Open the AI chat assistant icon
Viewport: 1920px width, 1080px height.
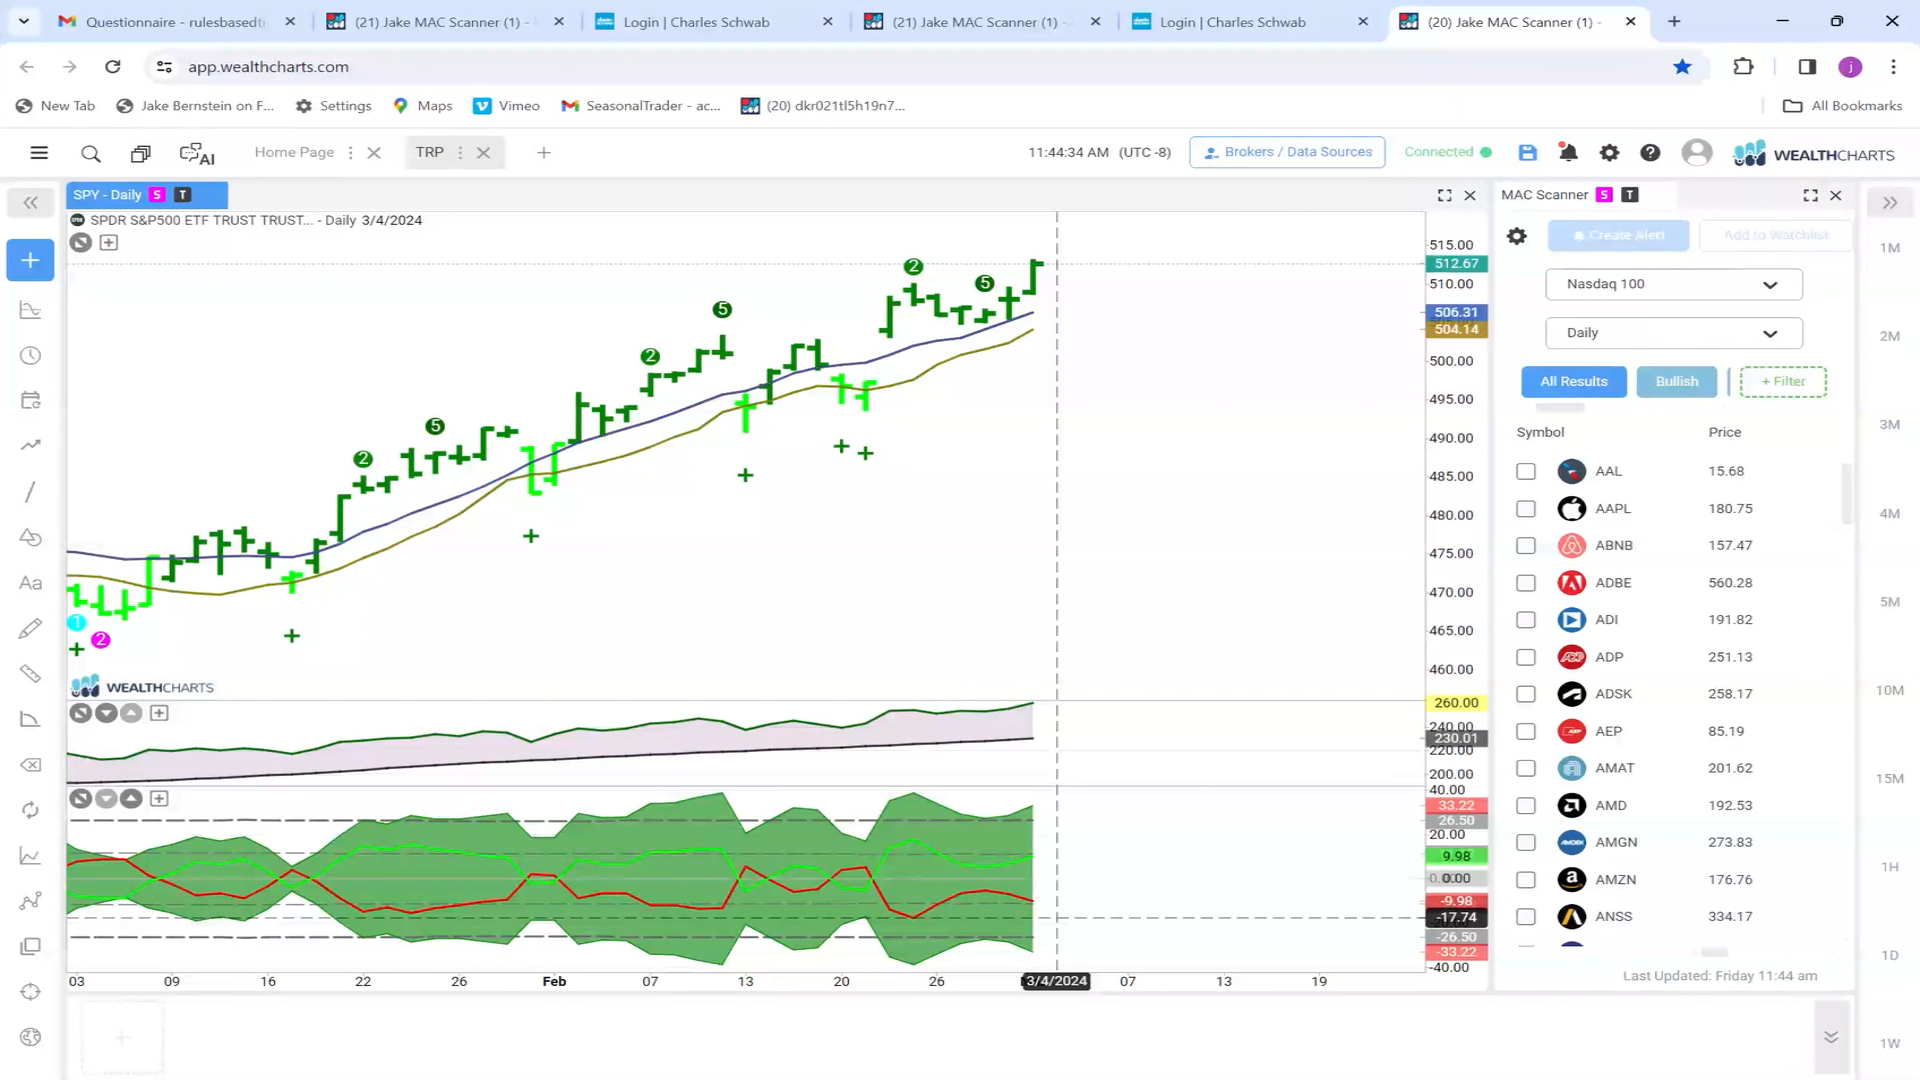tap(197, 153)
